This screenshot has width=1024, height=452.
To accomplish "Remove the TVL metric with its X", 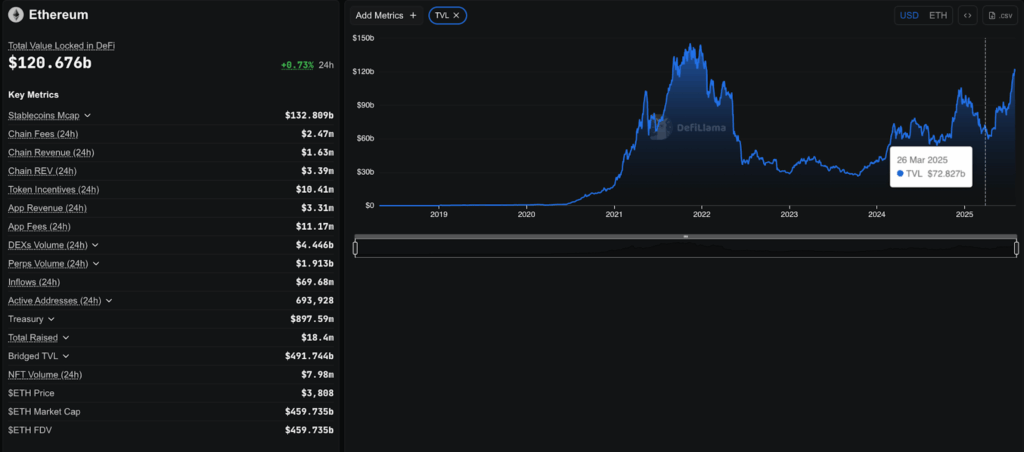I will 456,15.
